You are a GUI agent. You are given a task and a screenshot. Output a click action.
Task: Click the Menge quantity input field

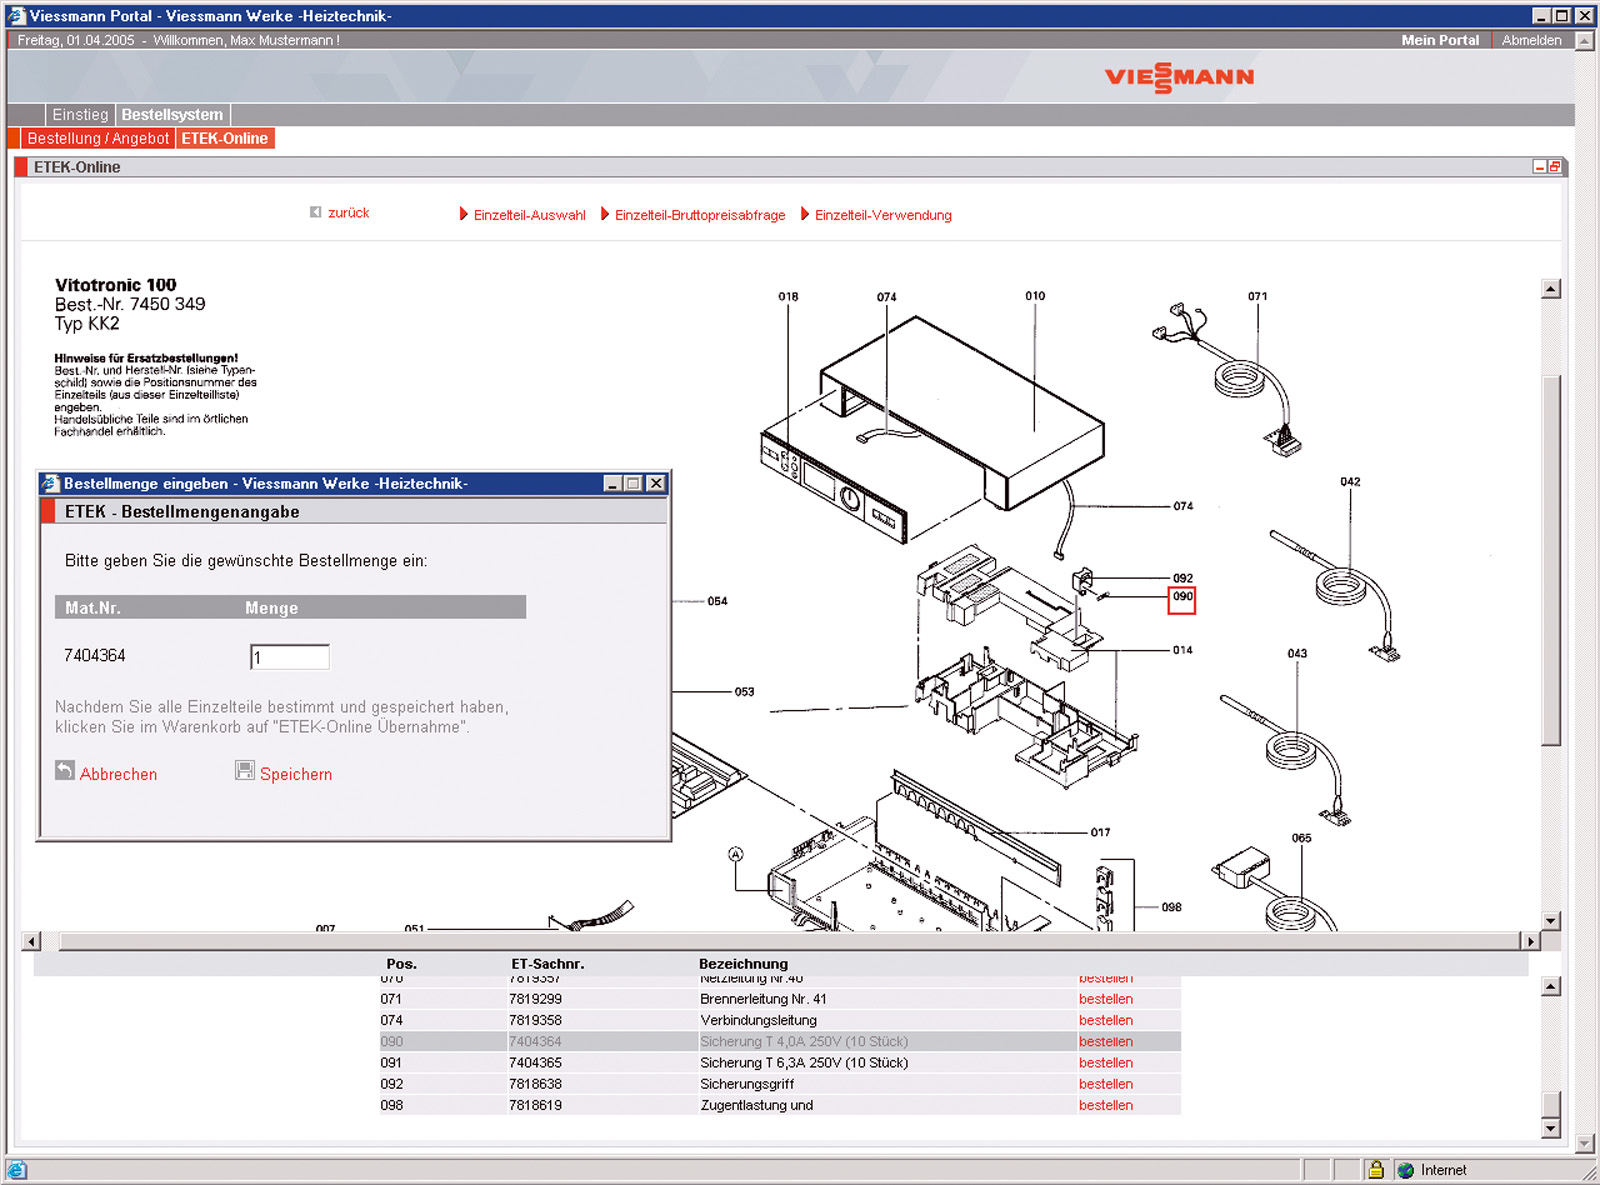(x=290, y=657)
